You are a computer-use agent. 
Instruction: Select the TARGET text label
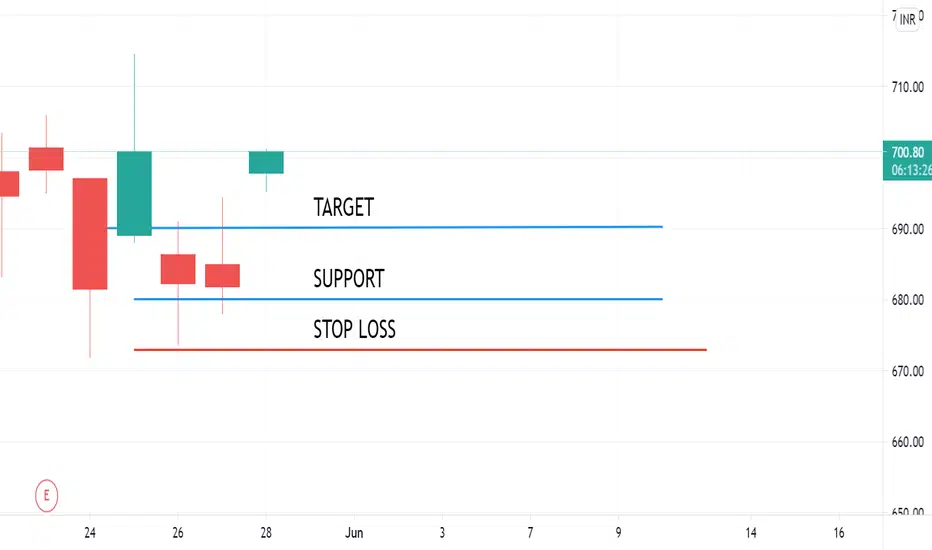tap(344, 208)
